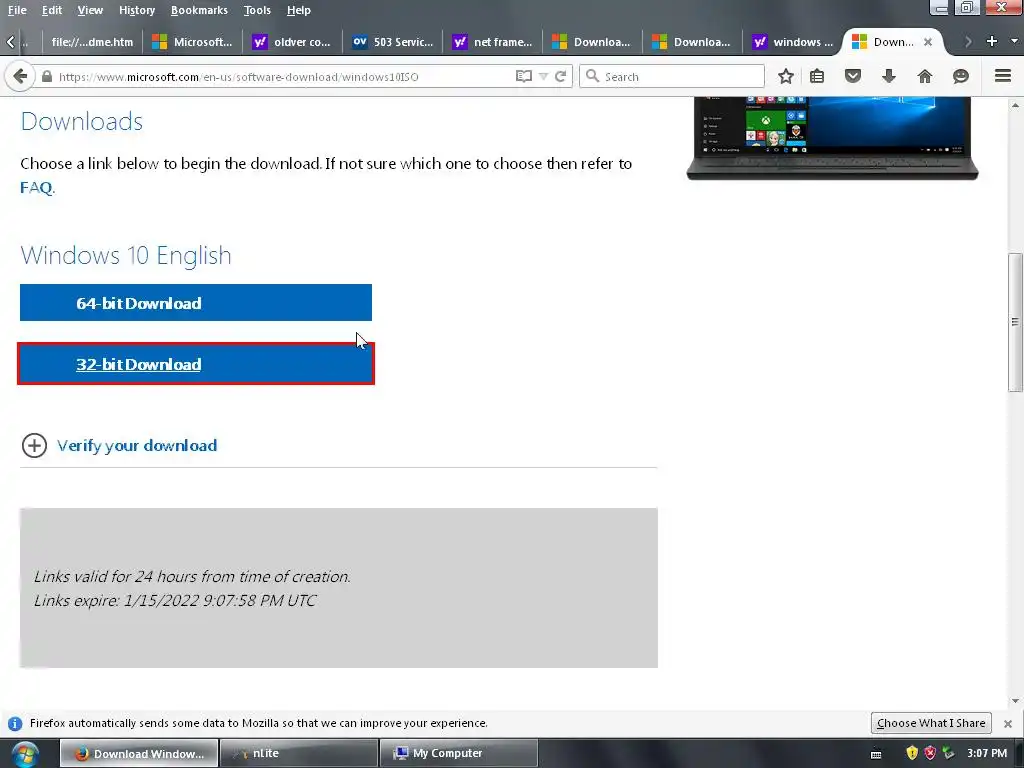Click the padlock site identity icon
Image resolution: width=1024 pixels, height=768 pixels.
(x=46, y=76)
